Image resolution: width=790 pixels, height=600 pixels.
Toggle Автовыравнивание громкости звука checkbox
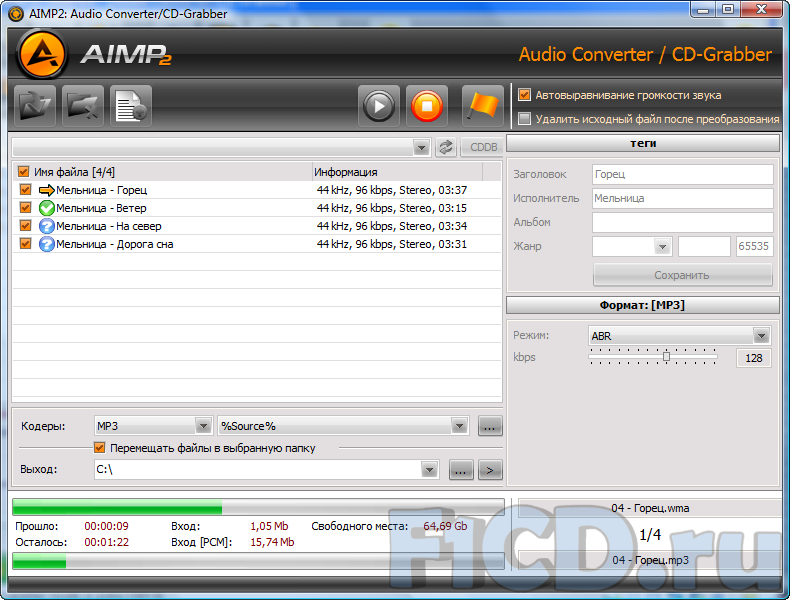(x=524, y=95)
